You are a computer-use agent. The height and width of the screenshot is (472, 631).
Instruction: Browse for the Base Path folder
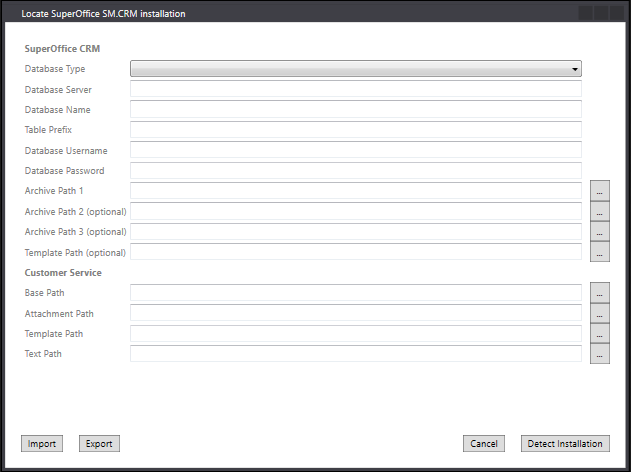tap(600, 293)
